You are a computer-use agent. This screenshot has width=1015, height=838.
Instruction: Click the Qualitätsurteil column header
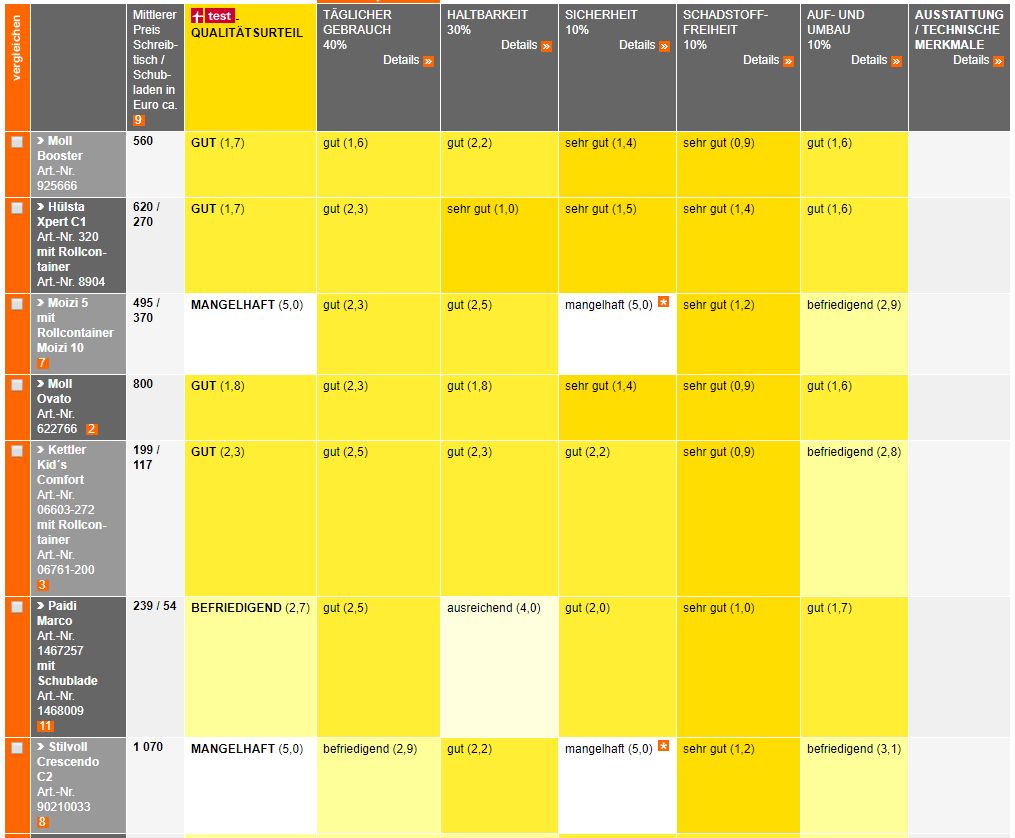point(250,67)
